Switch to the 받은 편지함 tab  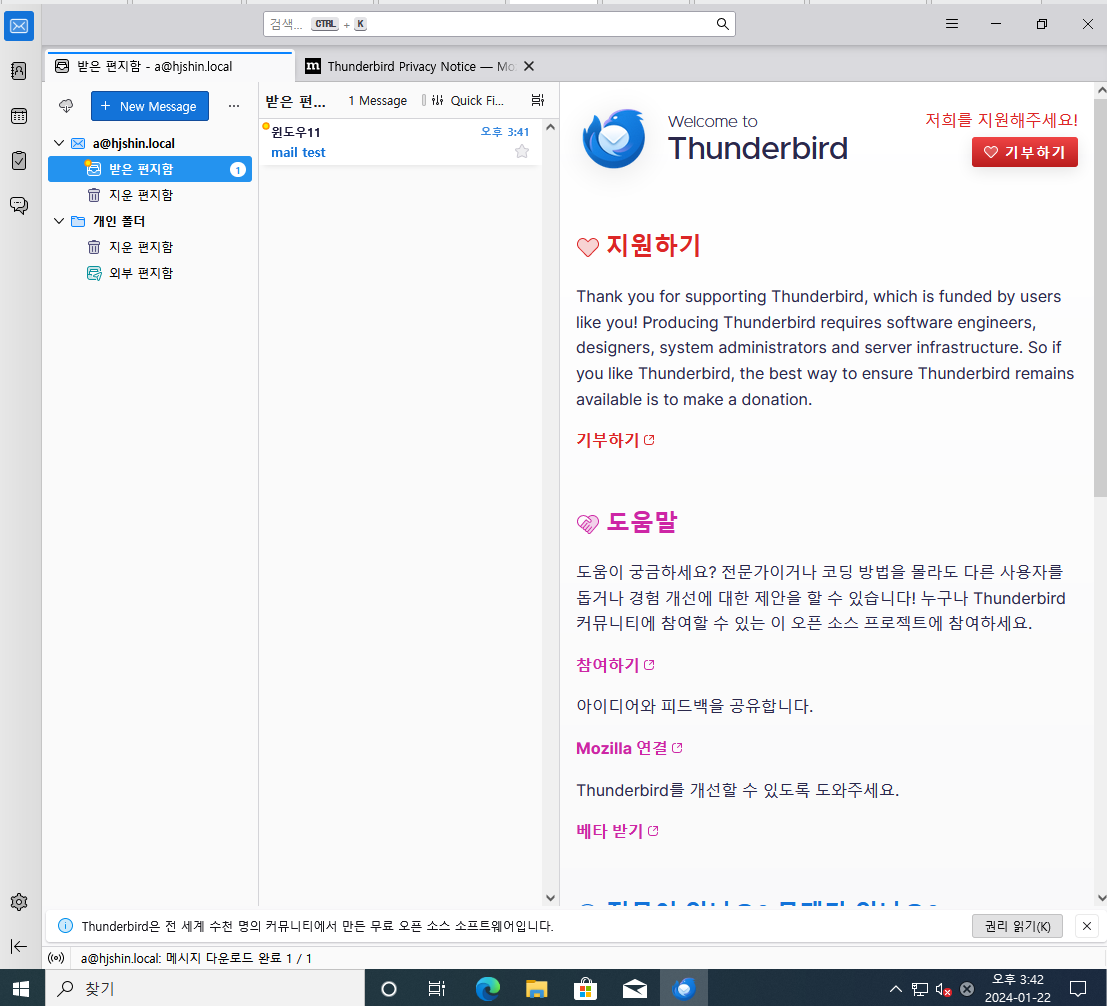pos(169,66)
